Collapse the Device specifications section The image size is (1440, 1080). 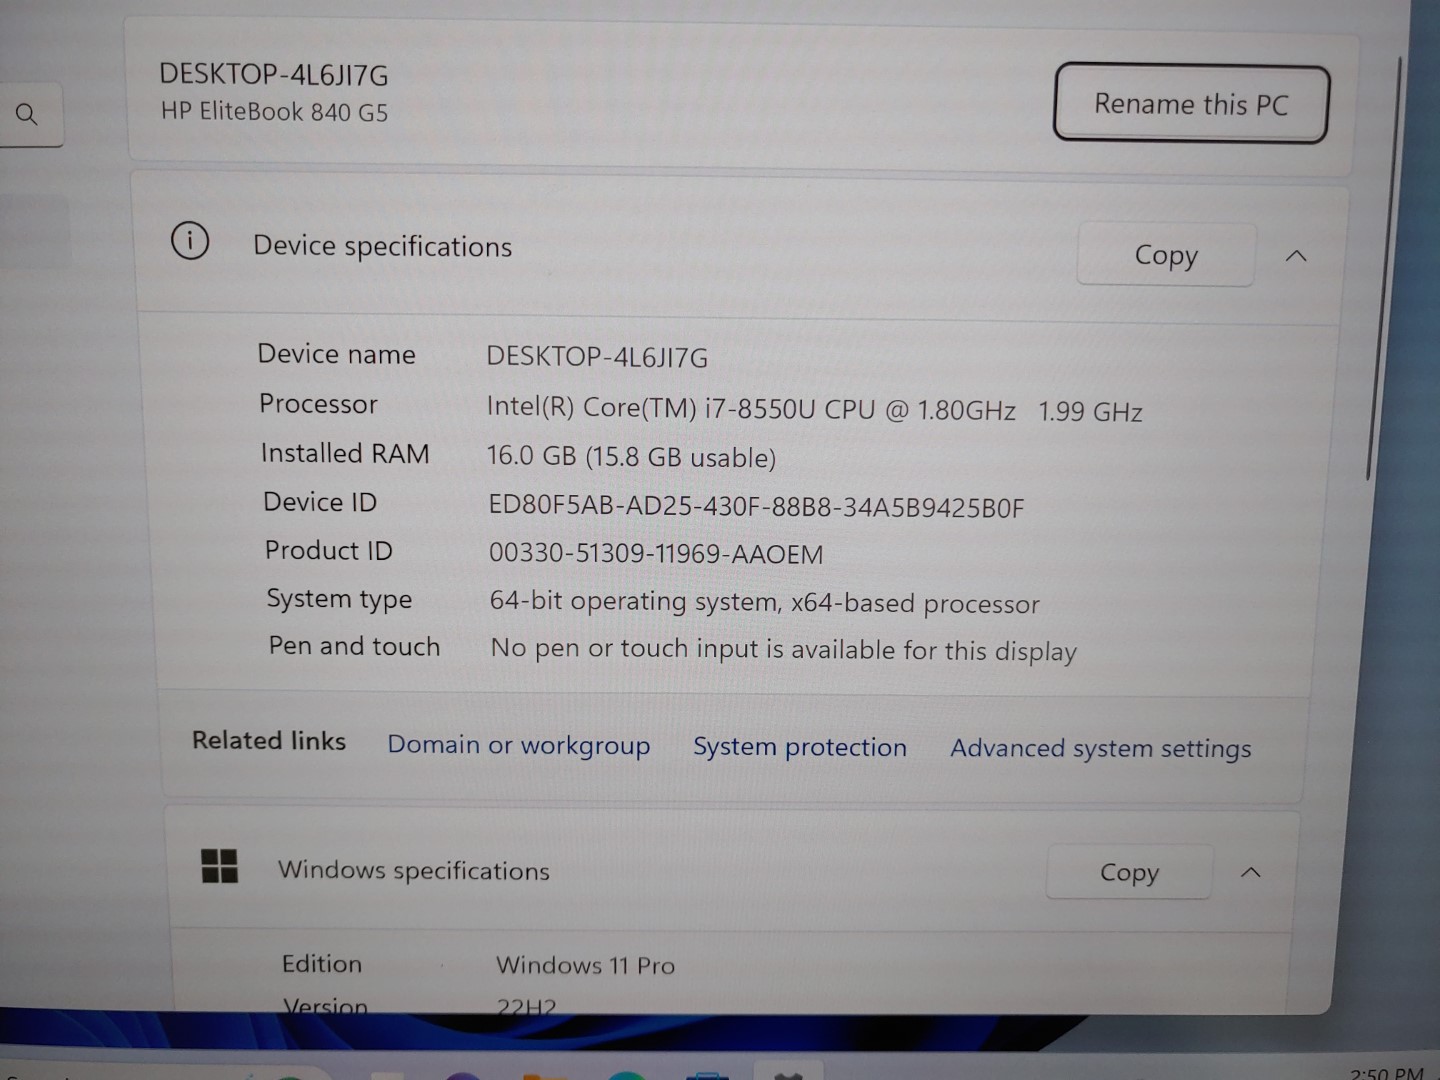(1296, 256)
